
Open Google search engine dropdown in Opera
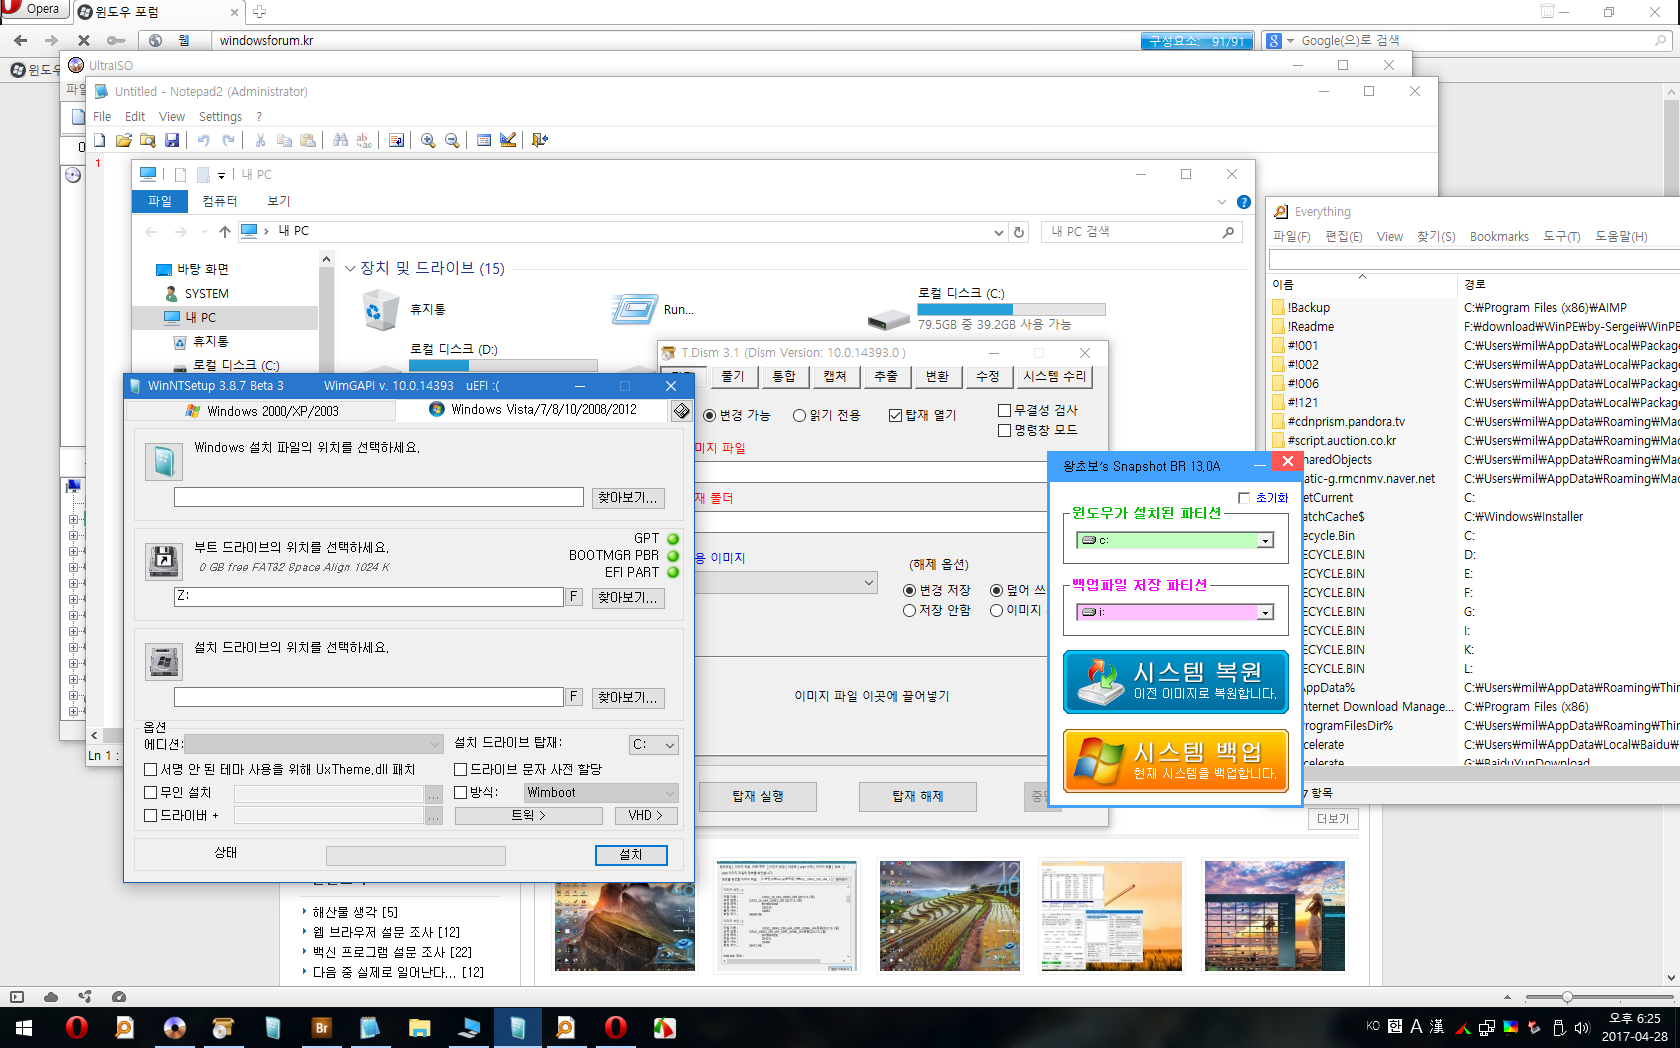(x=1290, y=41)
